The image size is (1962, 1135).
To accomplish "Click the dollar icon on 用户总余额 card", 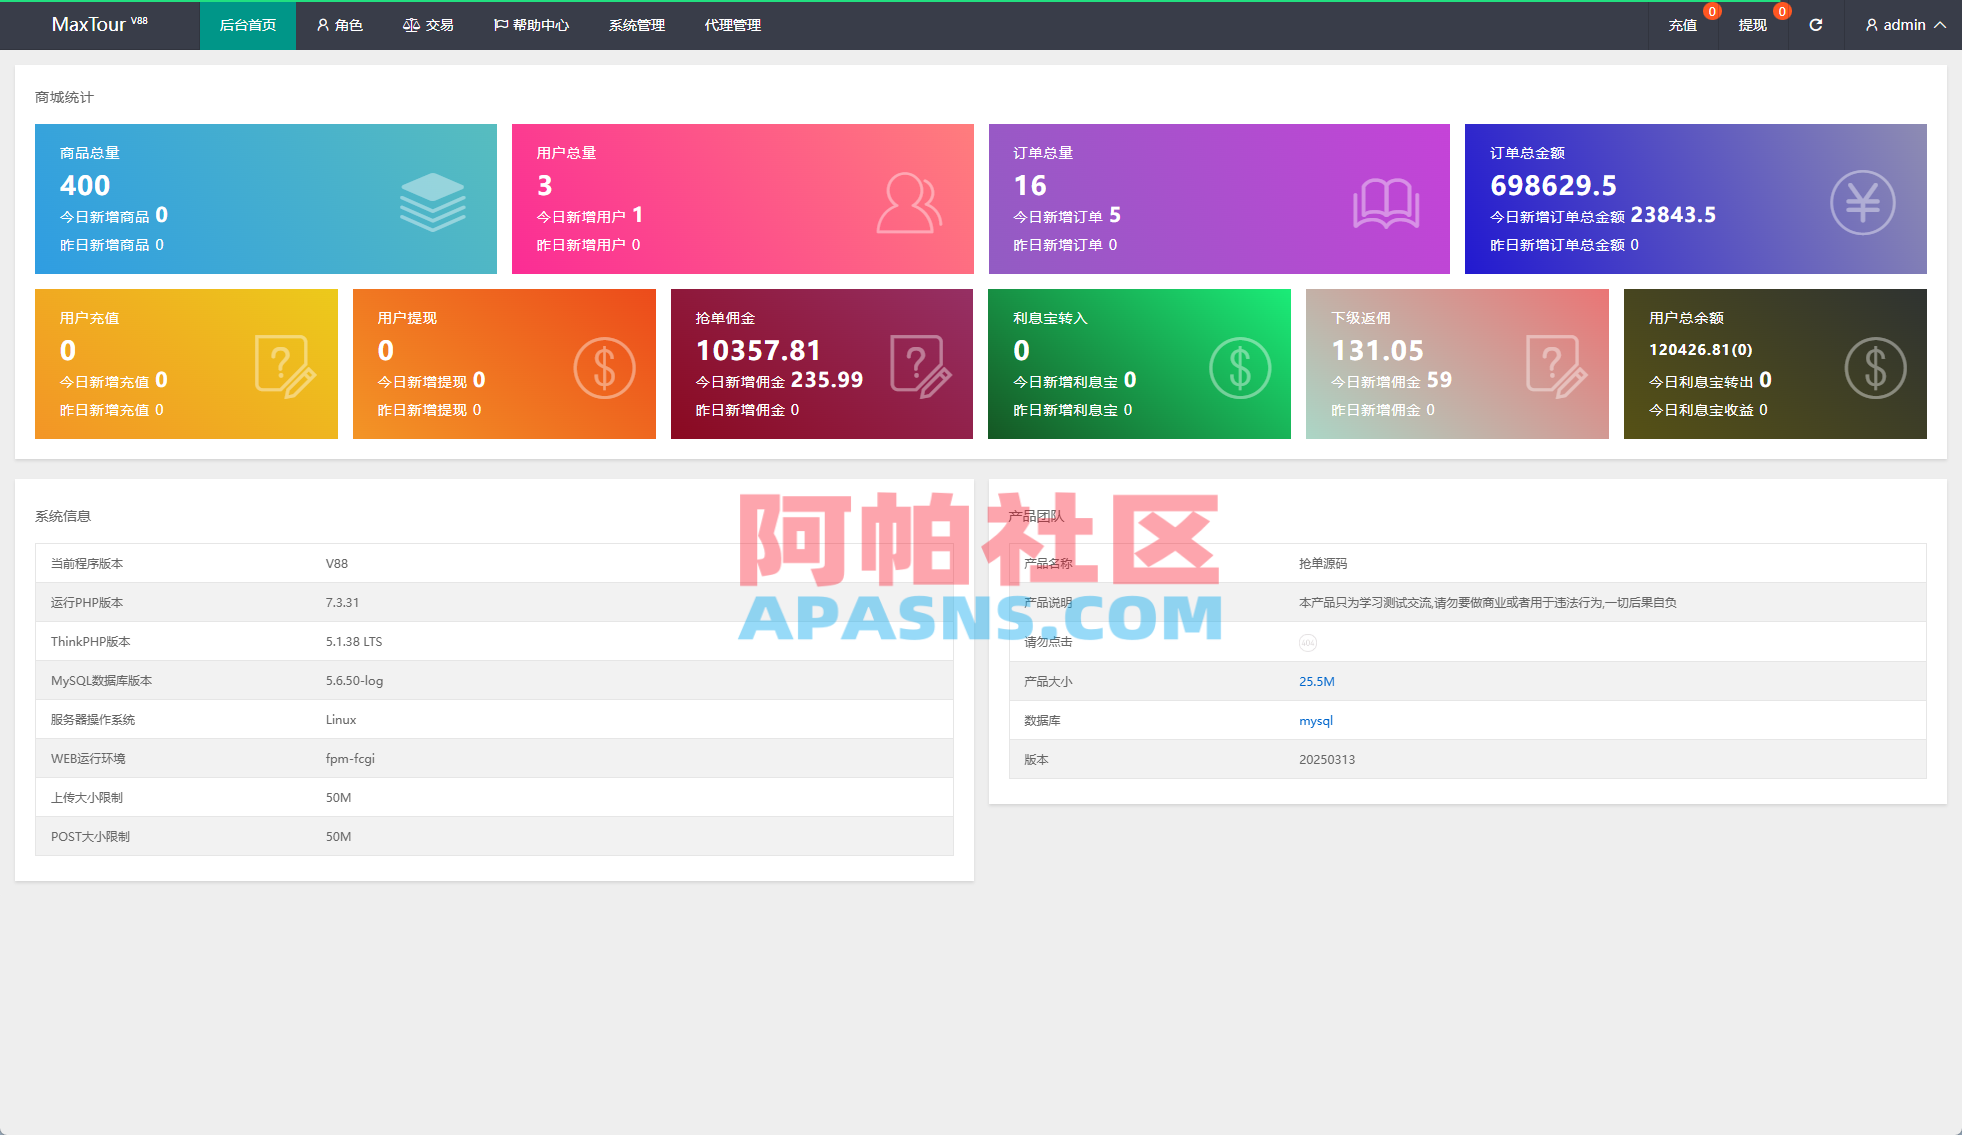I will pyautogui.click(x=1875, y=366).
